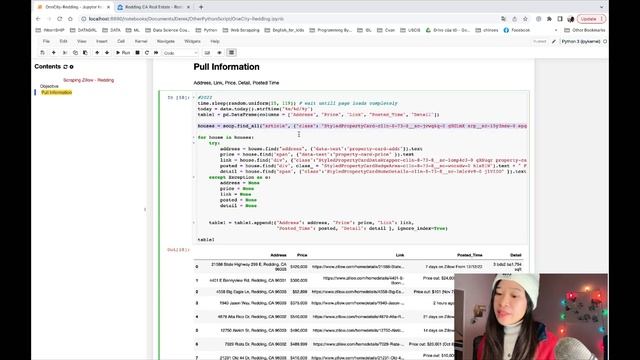The width and height of the screenshot is (640, 360).
Task: Toggle the browser side panel icon
Action: (x=560, y=19)
